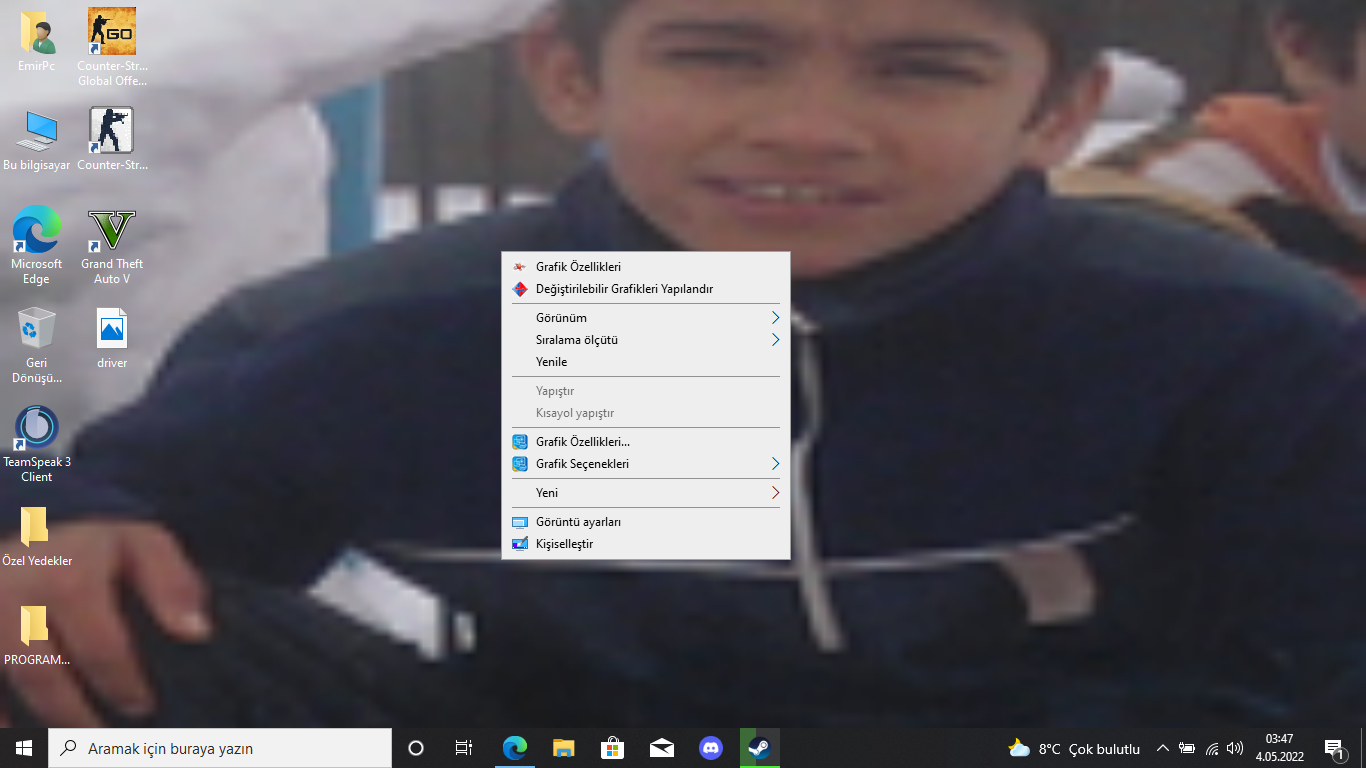Image resolution: width=1366 pixels, height=768 pixels.
Task: Select the driver image file on desktop
Action: pos(112,339)
